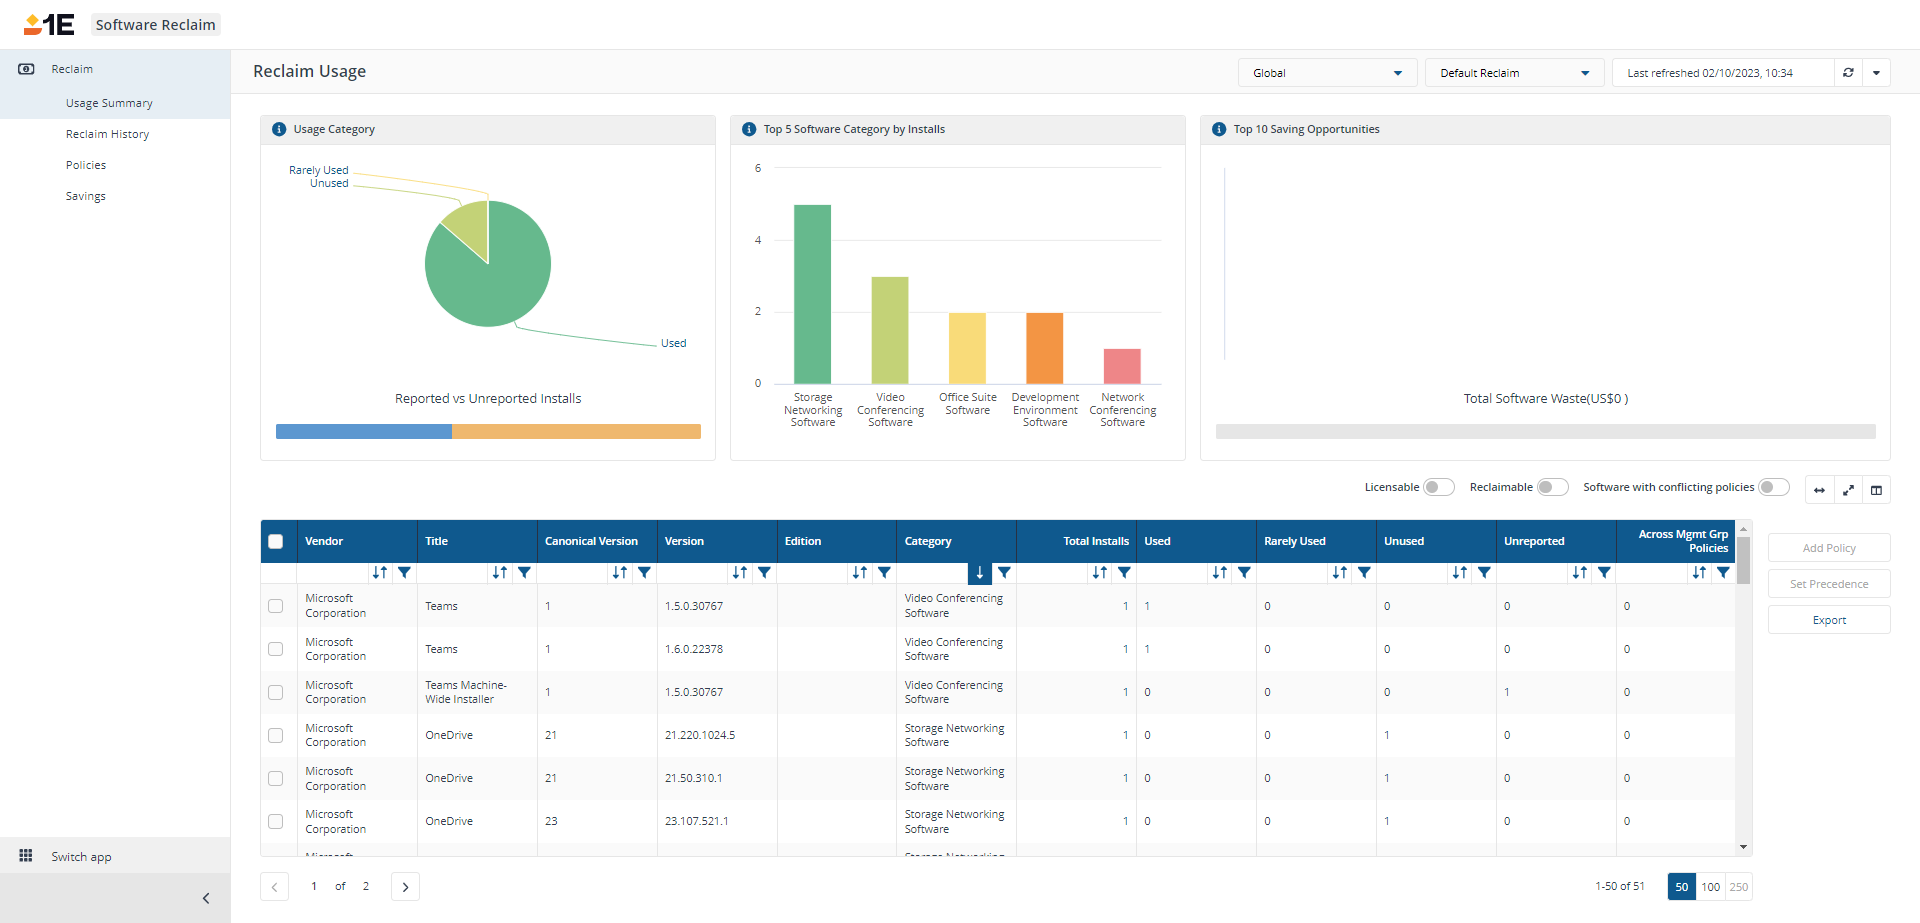1920x923 pixels.
Task: Click the sort icon in Title column
Action: (x=499, y=573)
